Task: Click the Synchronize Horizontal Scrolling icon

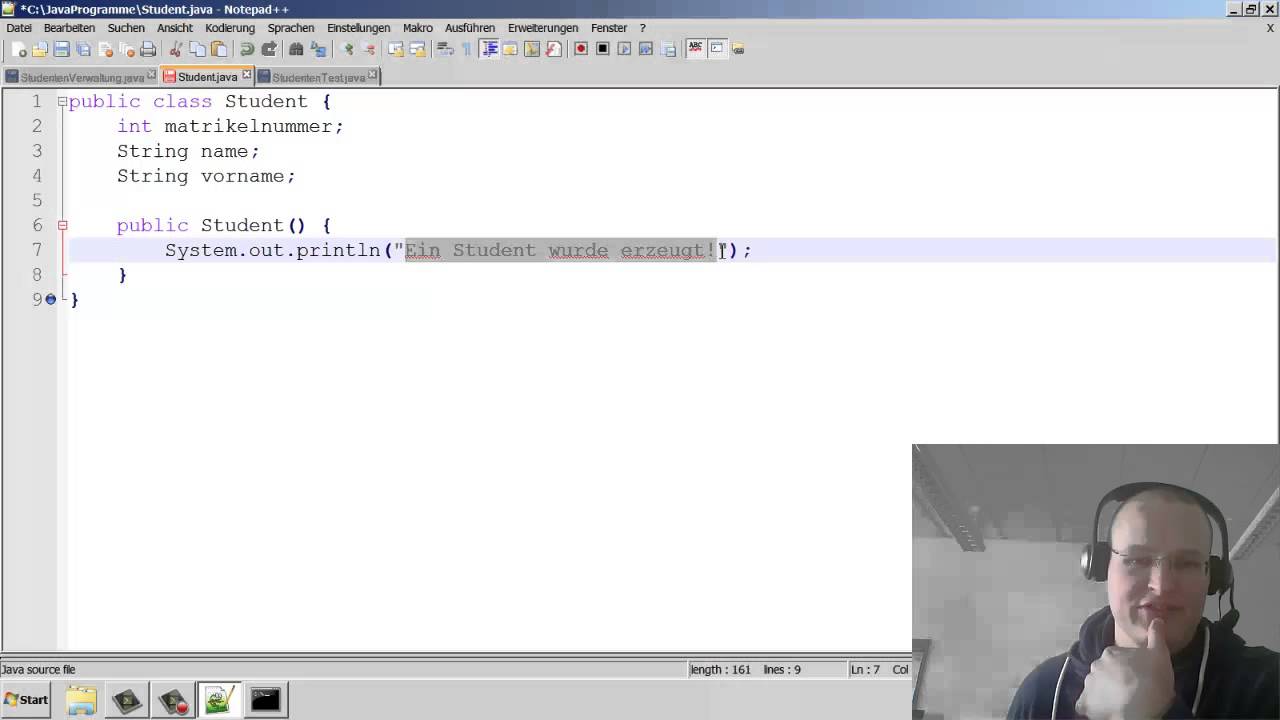Action: click(x=418, y=49)
